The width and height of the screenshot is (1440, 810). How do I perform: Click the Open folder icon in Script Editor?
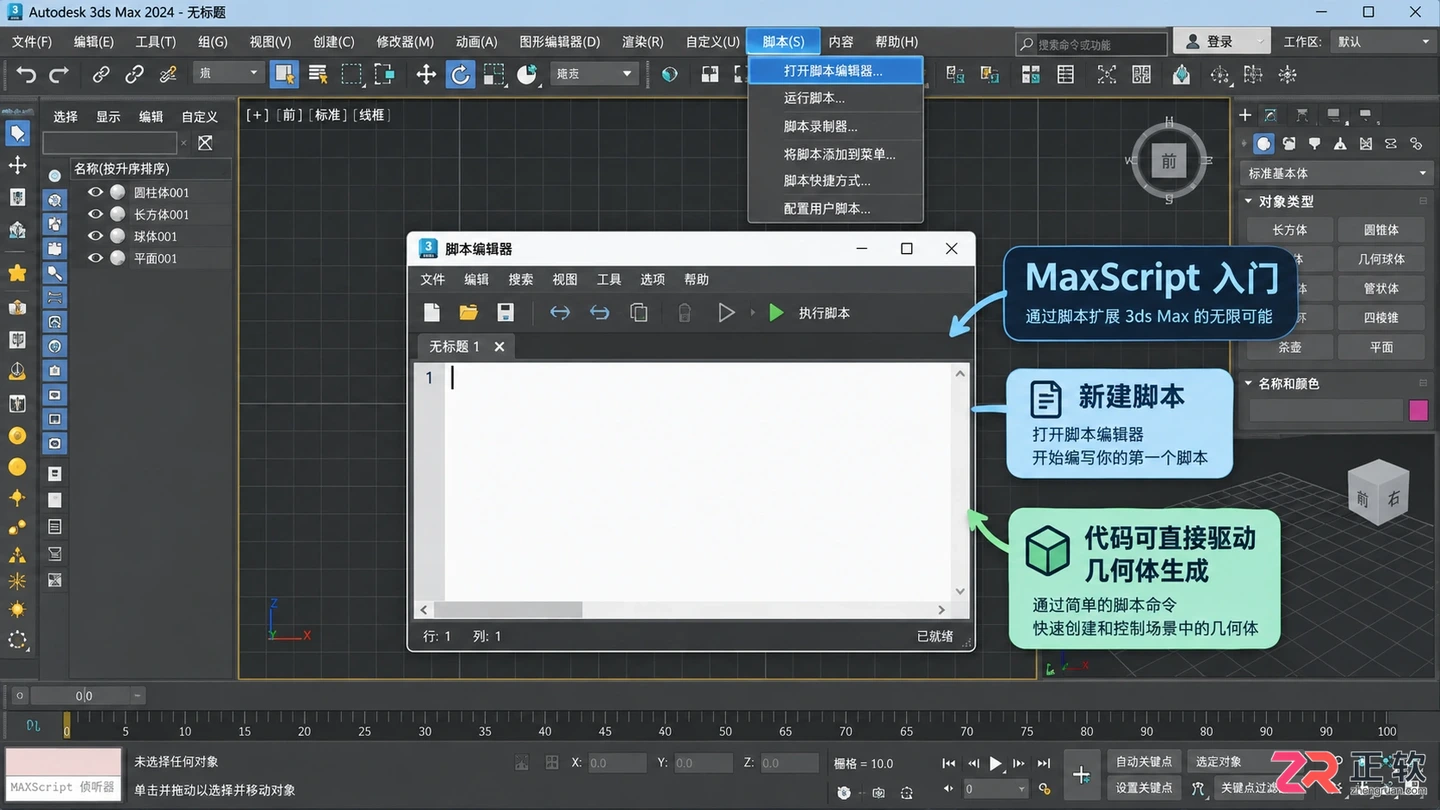tap(468, 313)
